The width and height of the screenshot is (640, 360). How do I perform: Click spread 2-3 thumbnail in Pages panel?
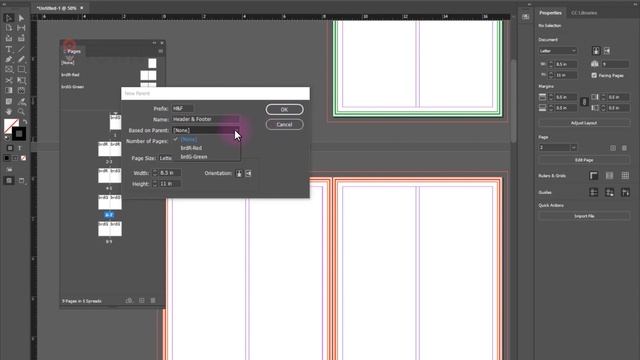[x=109, y=149]
